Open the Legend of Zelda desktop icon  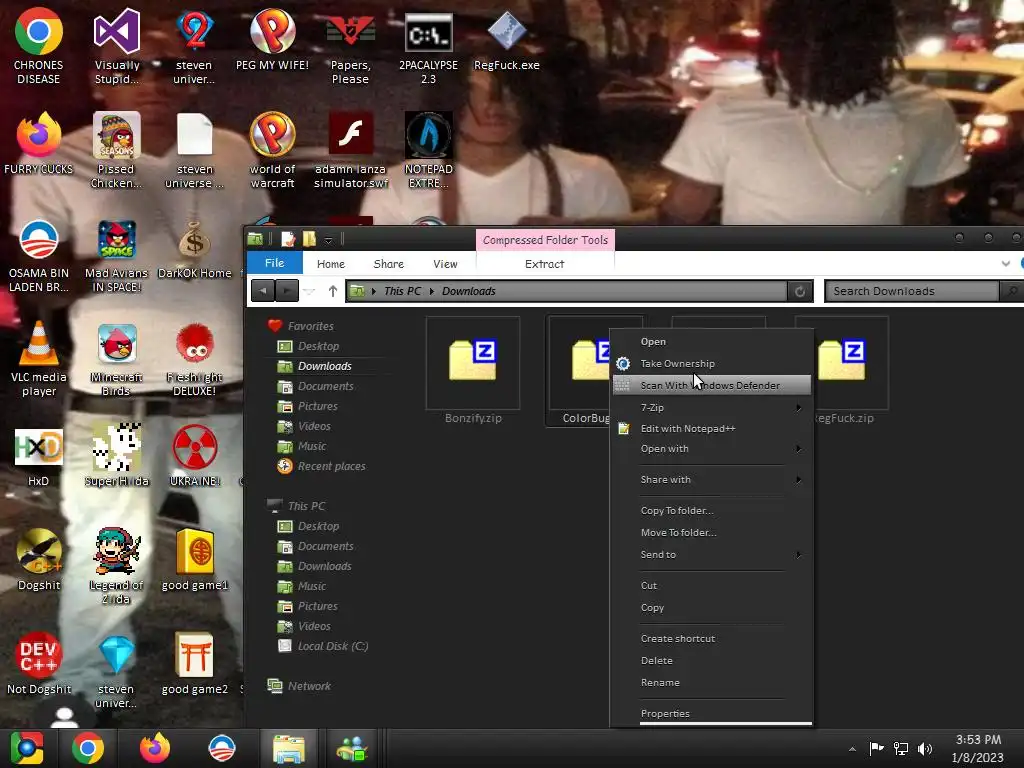pos(116,566)
